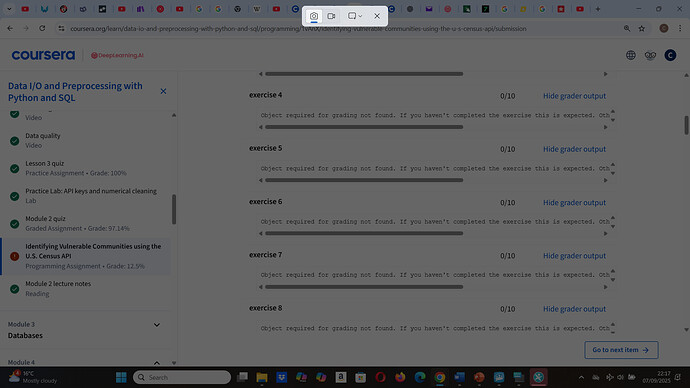
Task: Open Opera browser from the taskbar
Action: [x=380, y=377]
